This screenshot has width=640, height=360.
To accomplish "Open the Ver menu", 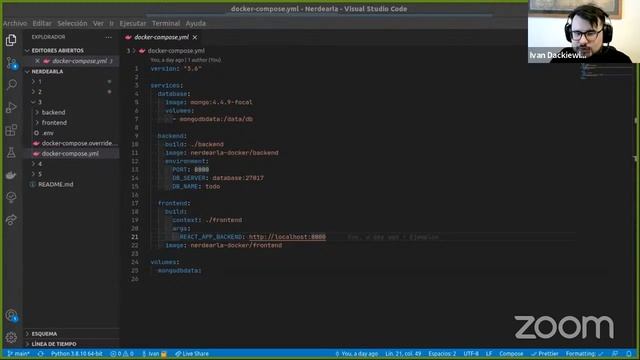I will tap(98, 23).
